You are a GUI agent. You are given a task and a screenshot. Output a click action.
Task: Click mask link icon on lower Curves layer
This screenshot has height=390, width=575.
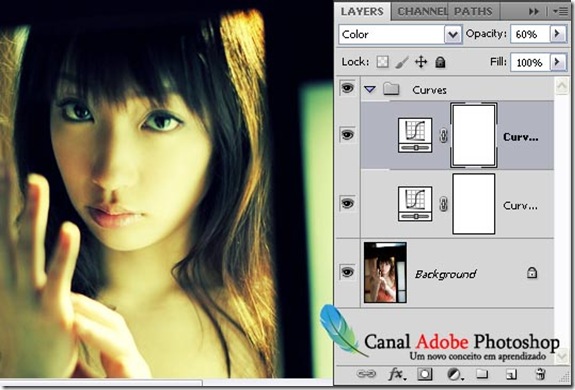(443, 204)
